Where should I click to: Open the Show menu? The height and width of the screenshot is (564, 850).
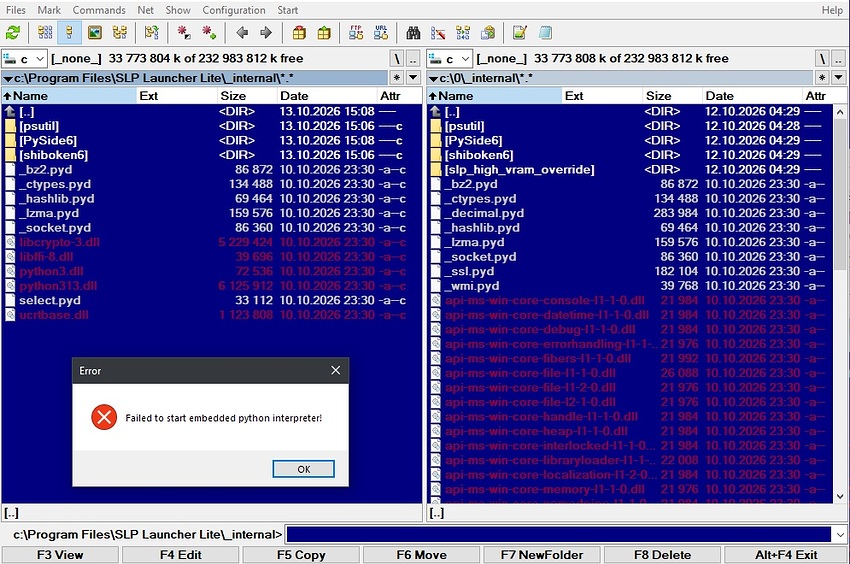coord(178,10)
